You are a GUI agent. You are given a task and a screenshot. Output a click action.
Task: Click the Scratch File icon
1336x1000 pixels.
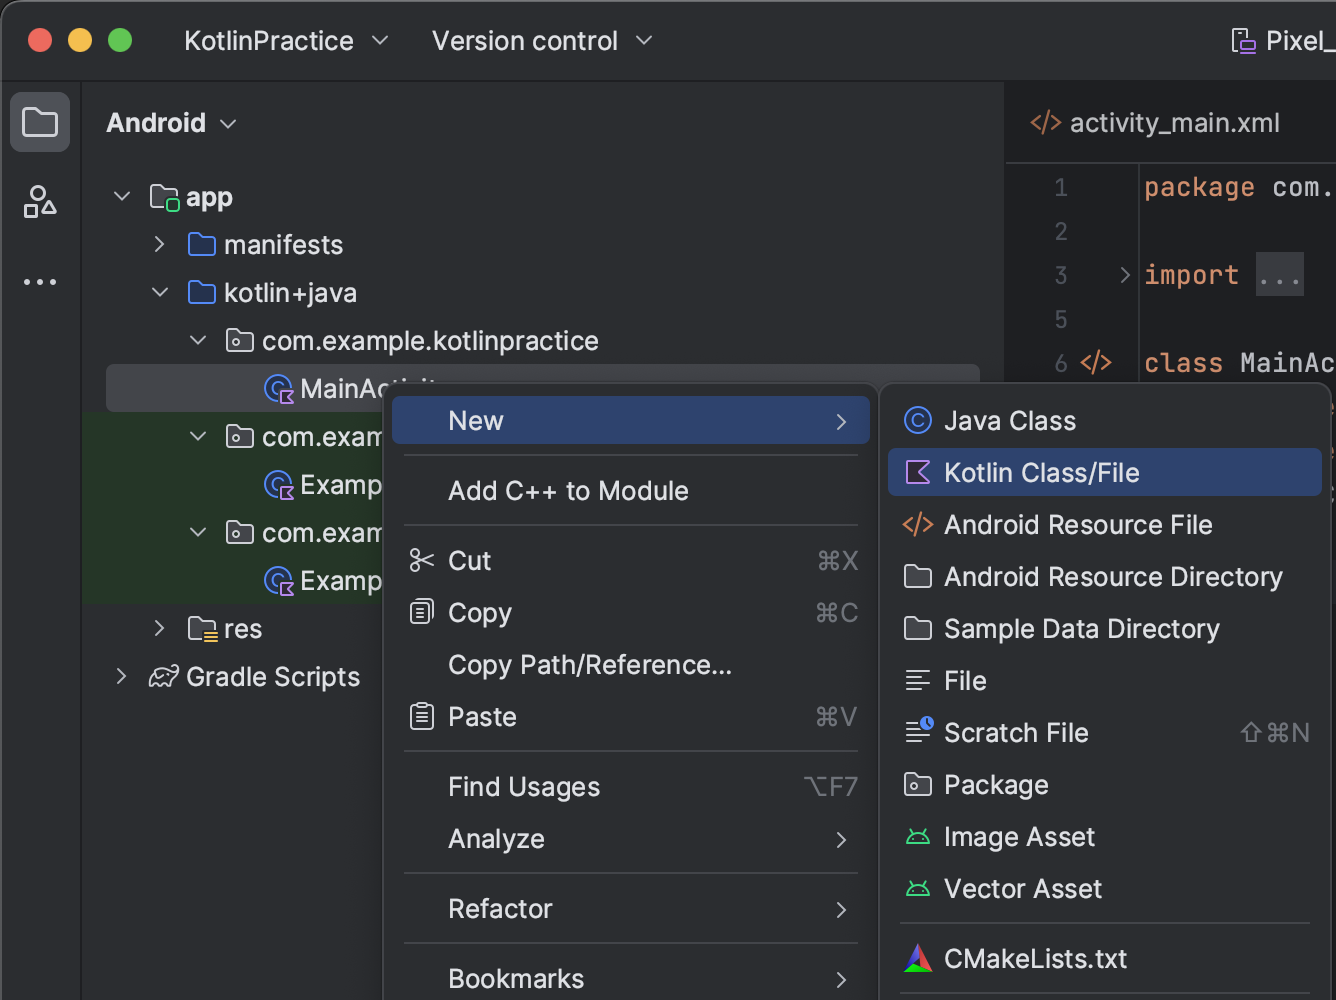[918, 732]
